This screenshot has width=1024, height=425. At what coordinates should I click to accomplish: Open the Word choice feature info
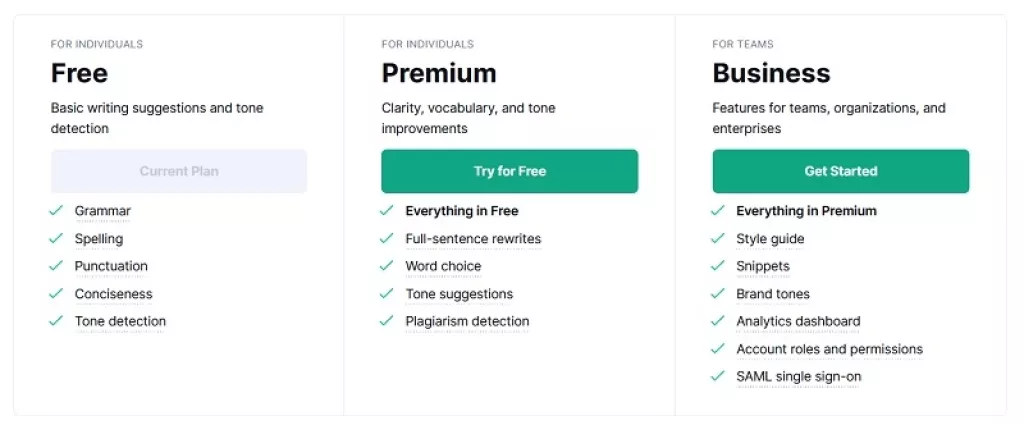pos(443,266)
